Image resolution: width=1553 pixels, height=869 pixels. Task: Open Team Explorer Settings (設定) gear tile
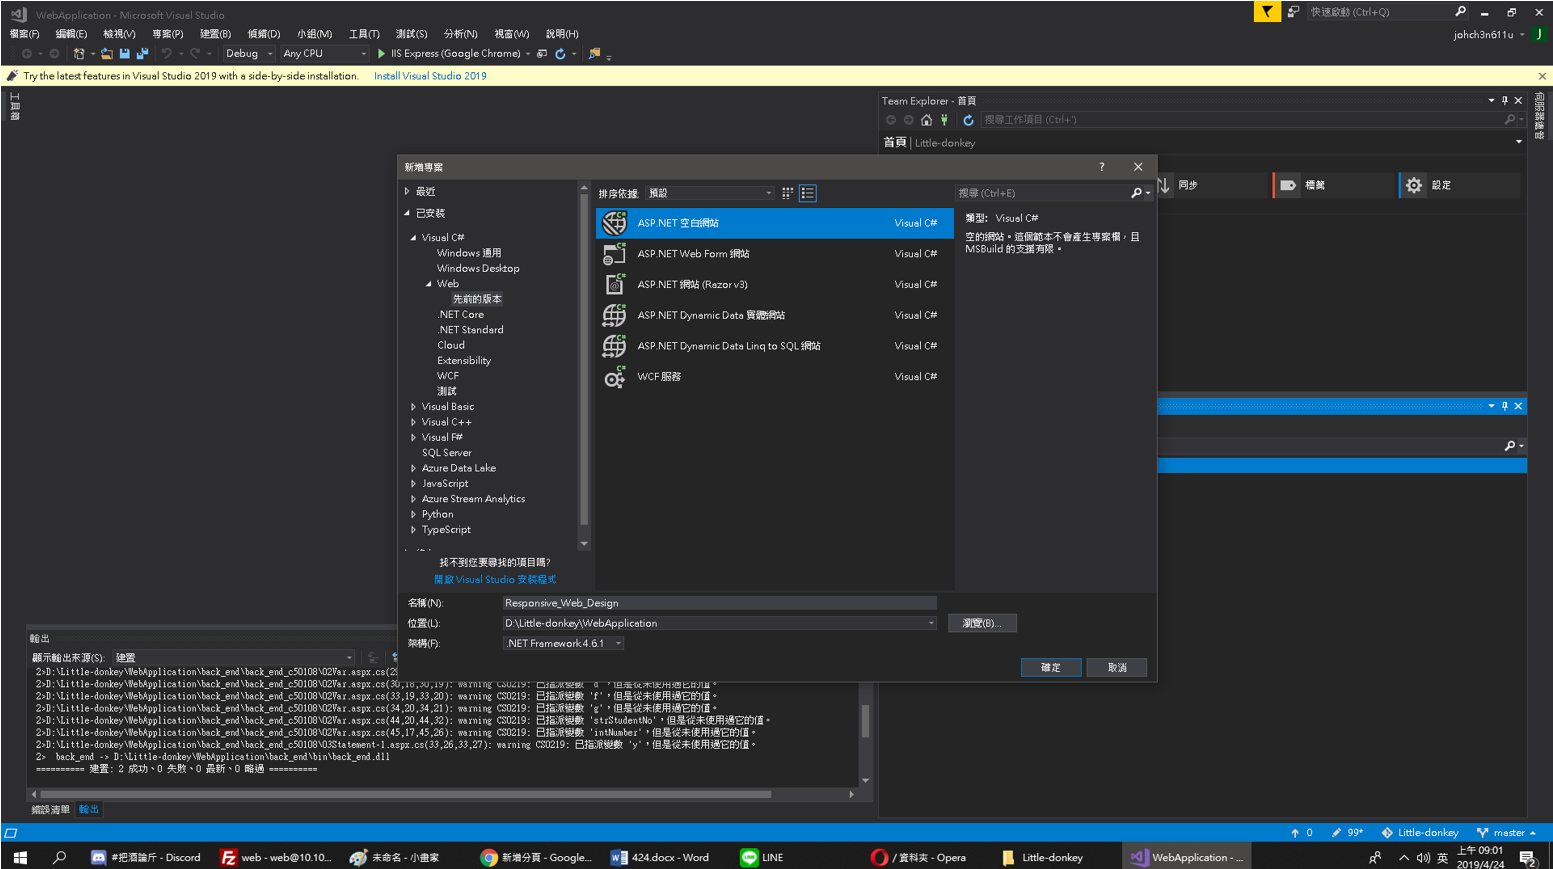(x=1459, y=185)
